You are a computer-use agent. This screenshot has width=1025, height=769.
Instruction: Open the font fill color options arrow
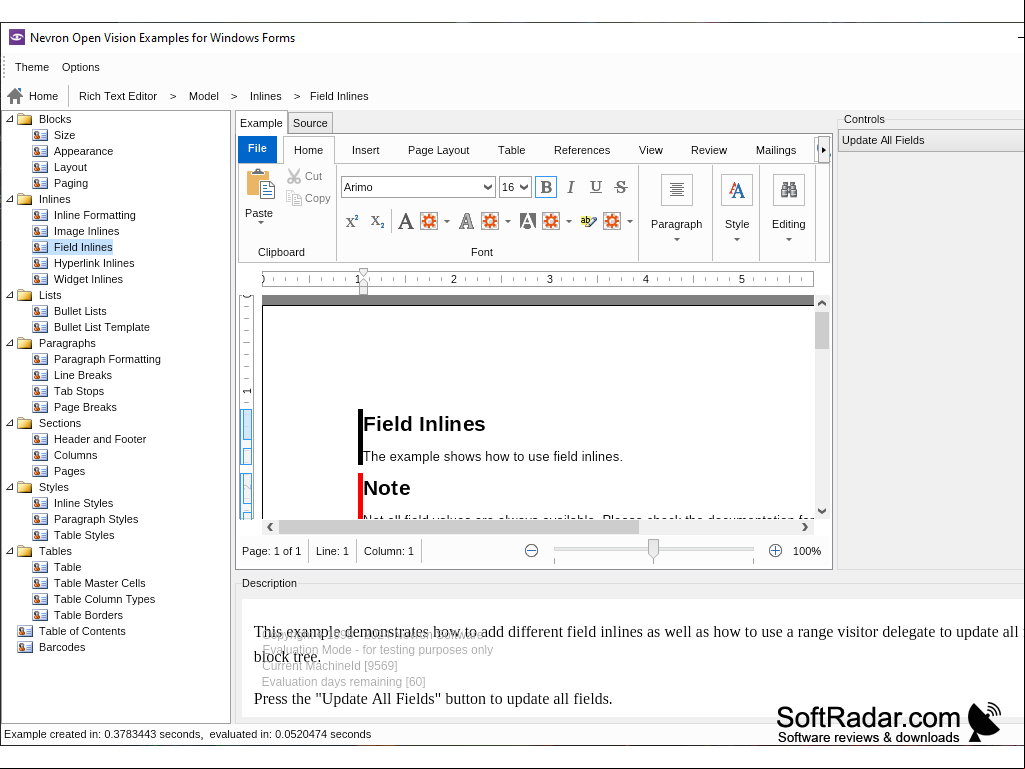446,222
